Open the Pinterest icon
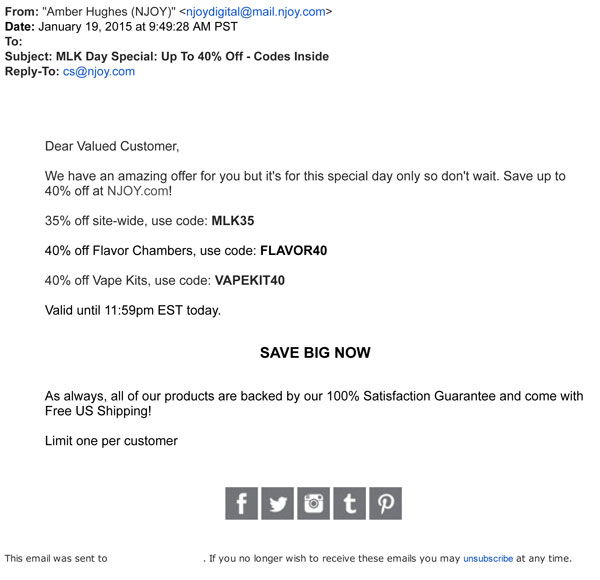Viewport: 600px width, 580px height. point(385,503)
